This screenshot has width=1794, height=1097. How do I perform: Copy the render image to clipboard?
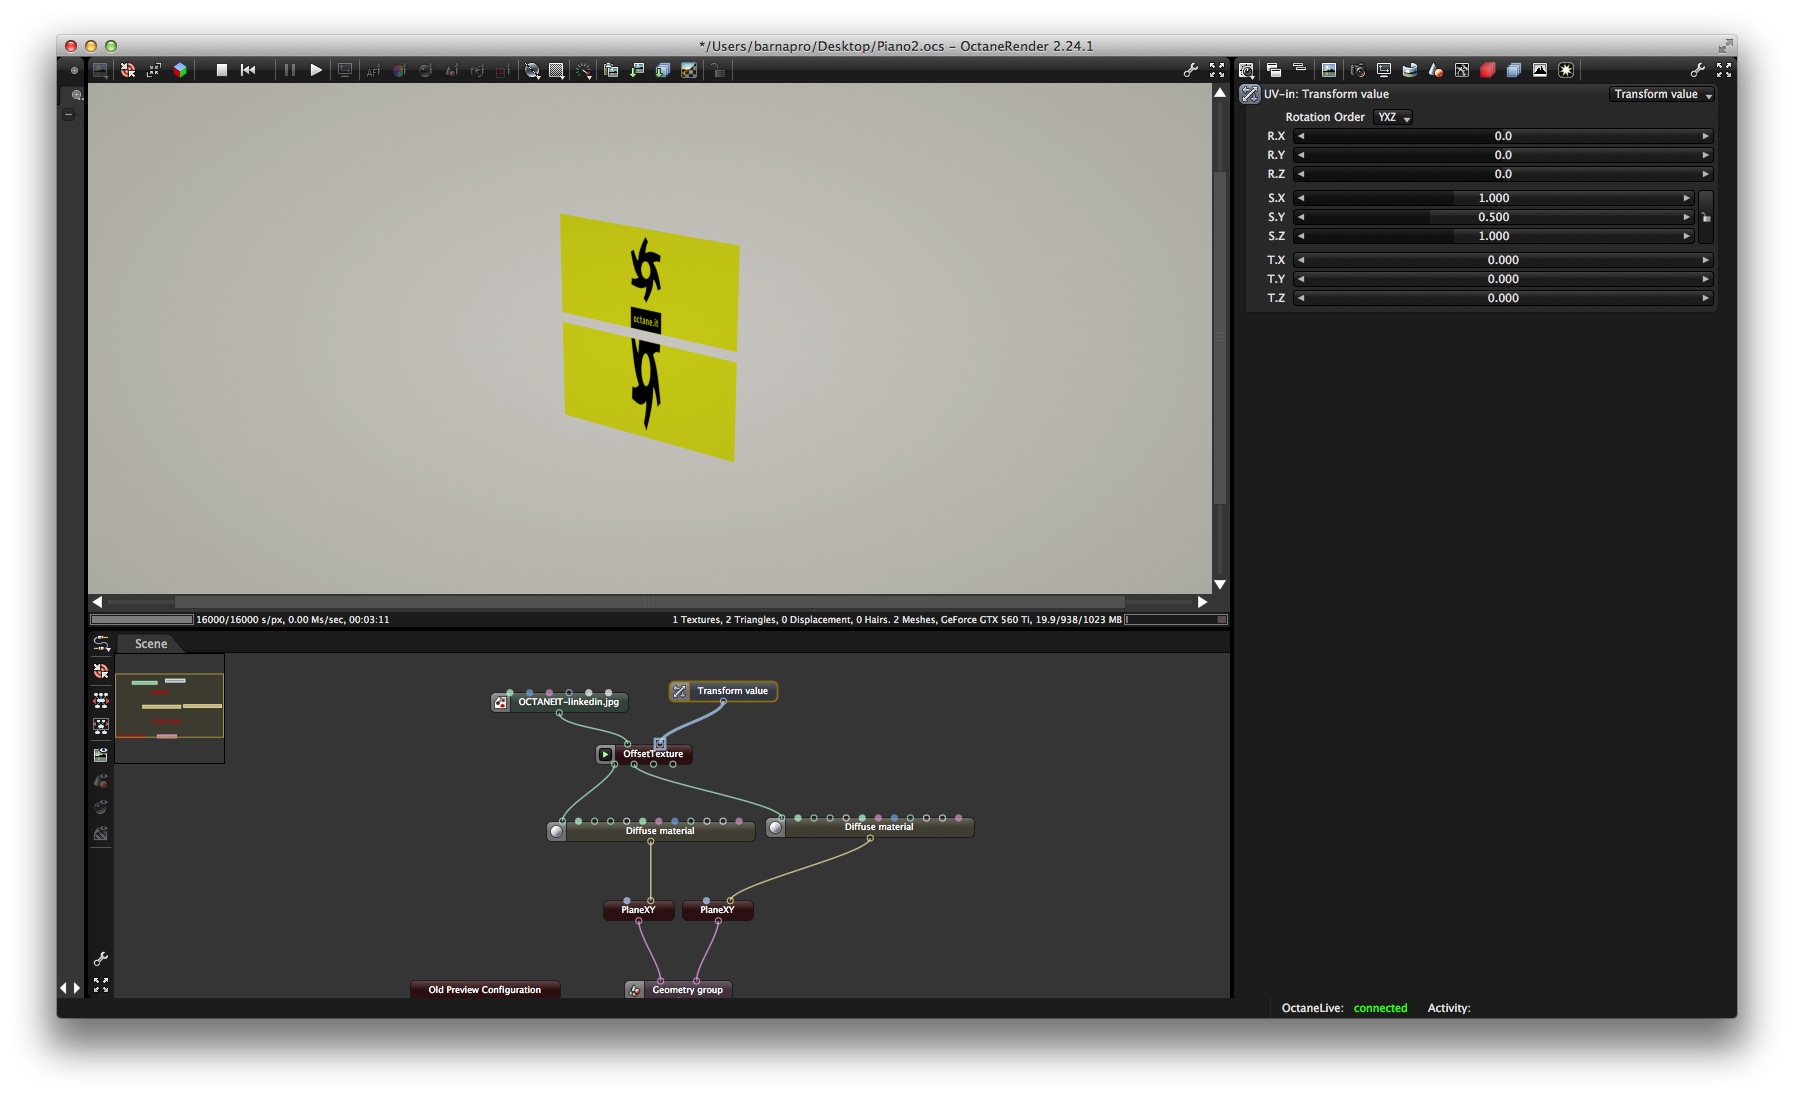coord(610,70)
